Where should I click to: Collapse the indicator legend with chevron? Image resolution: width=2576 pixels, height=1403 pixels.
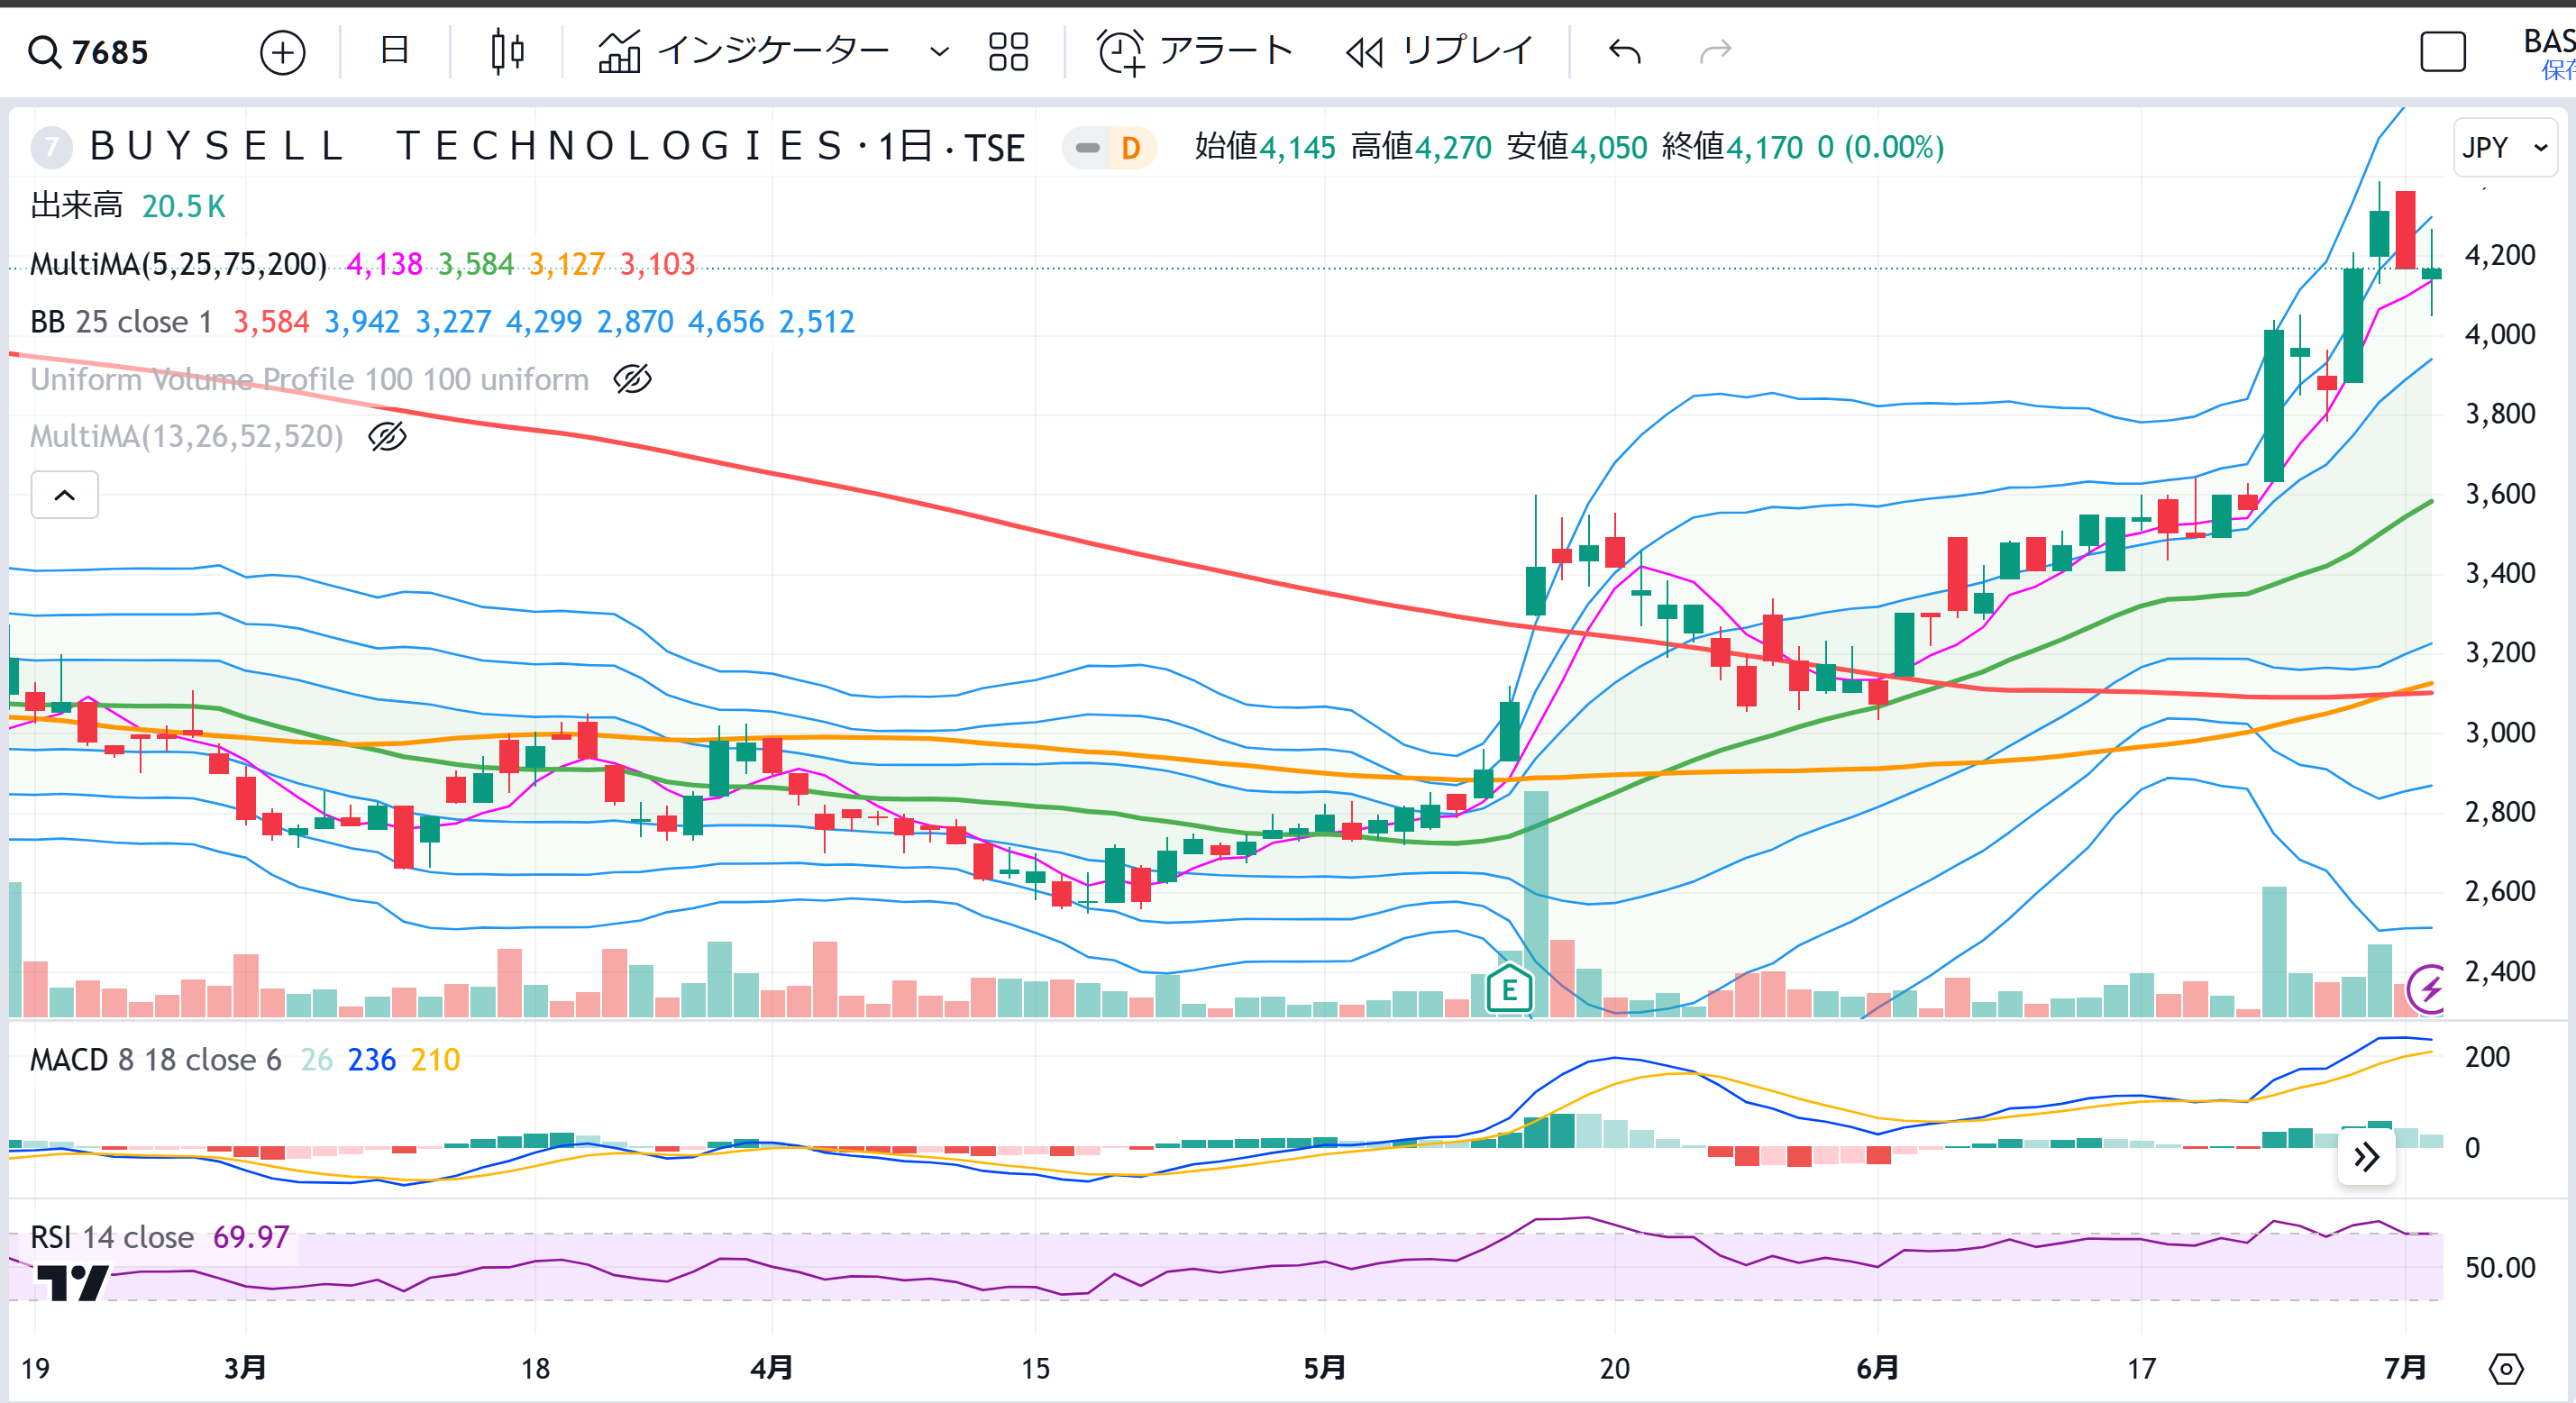click(x=64, y=495)
